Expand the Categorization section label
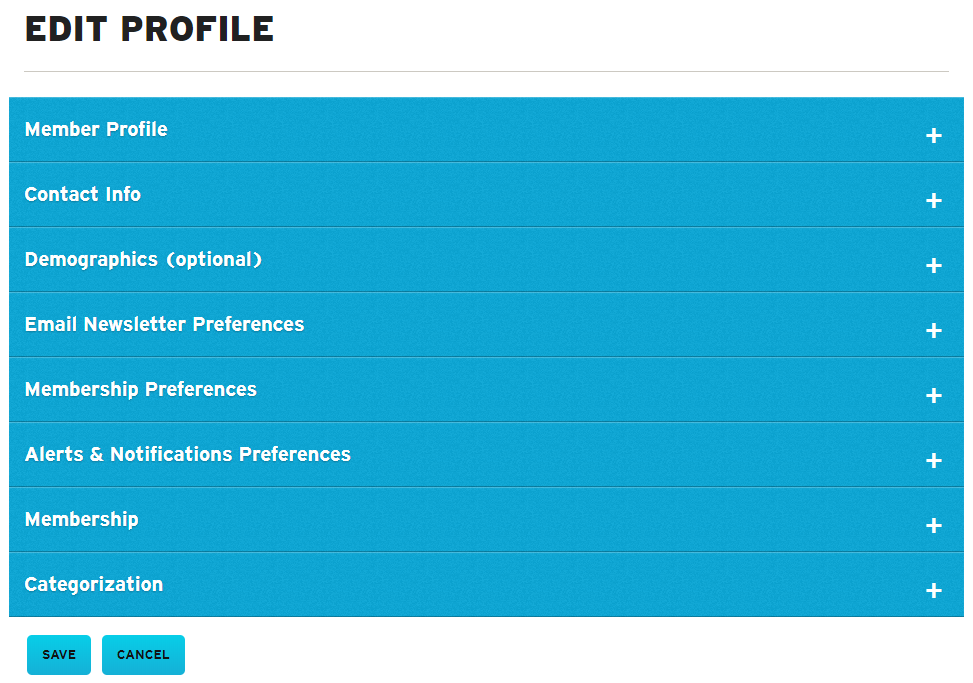 pos(94,584)
